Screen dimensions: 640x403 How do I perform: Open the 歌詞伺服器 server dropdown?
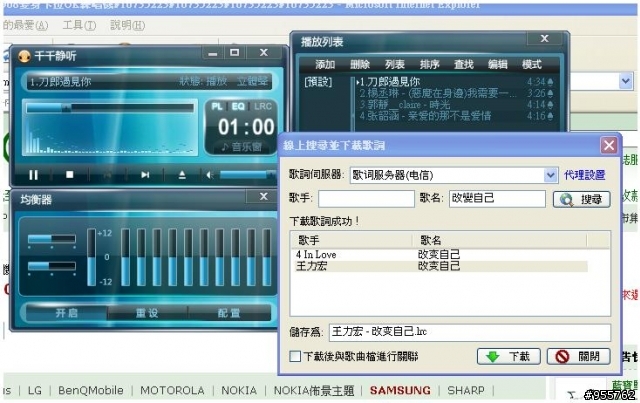pos(550,175)
